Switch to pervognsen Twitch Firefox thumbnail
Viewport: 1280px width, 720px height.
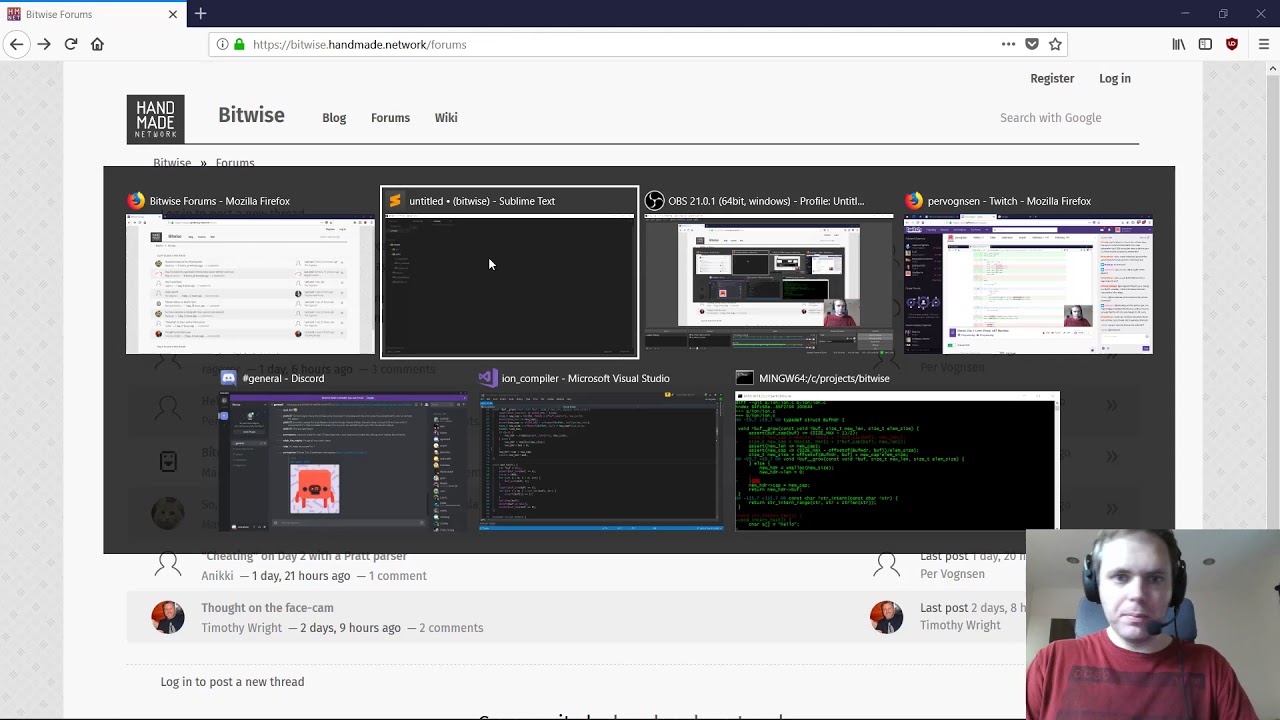(1028, 285)
